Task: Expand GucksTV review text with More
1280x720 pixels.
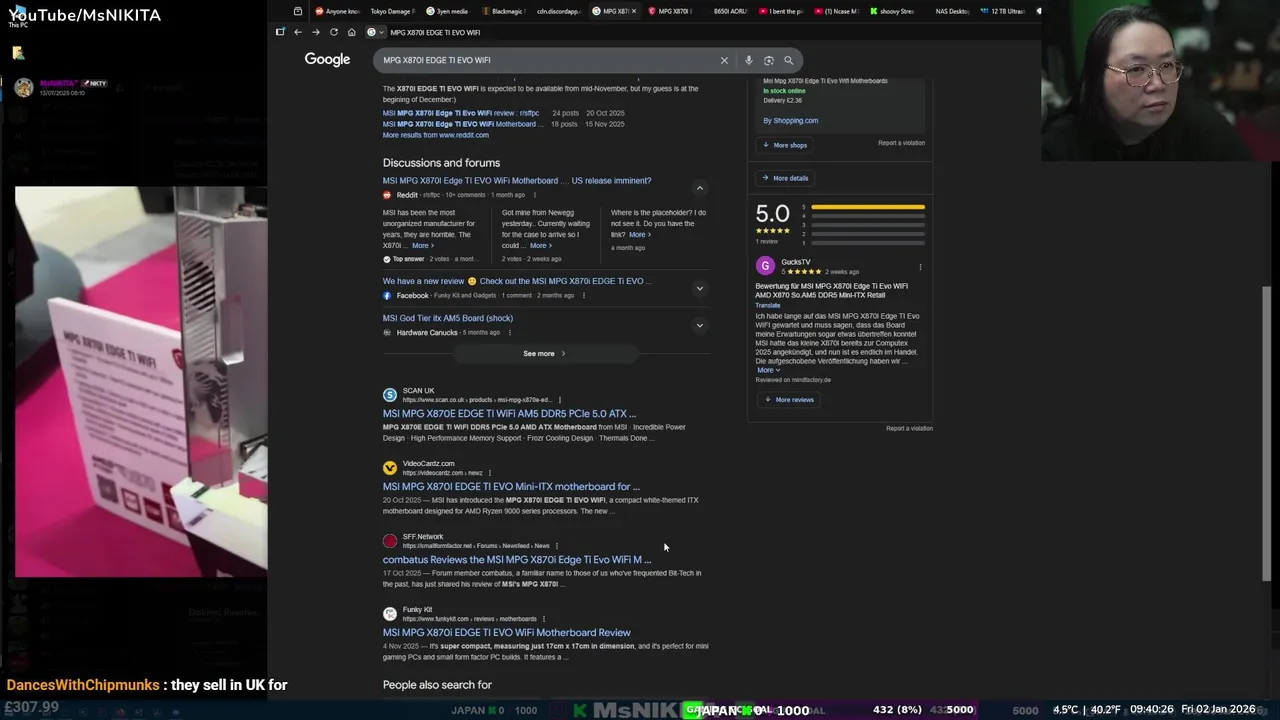Action: pyautogui.click(x=768, y=370)
